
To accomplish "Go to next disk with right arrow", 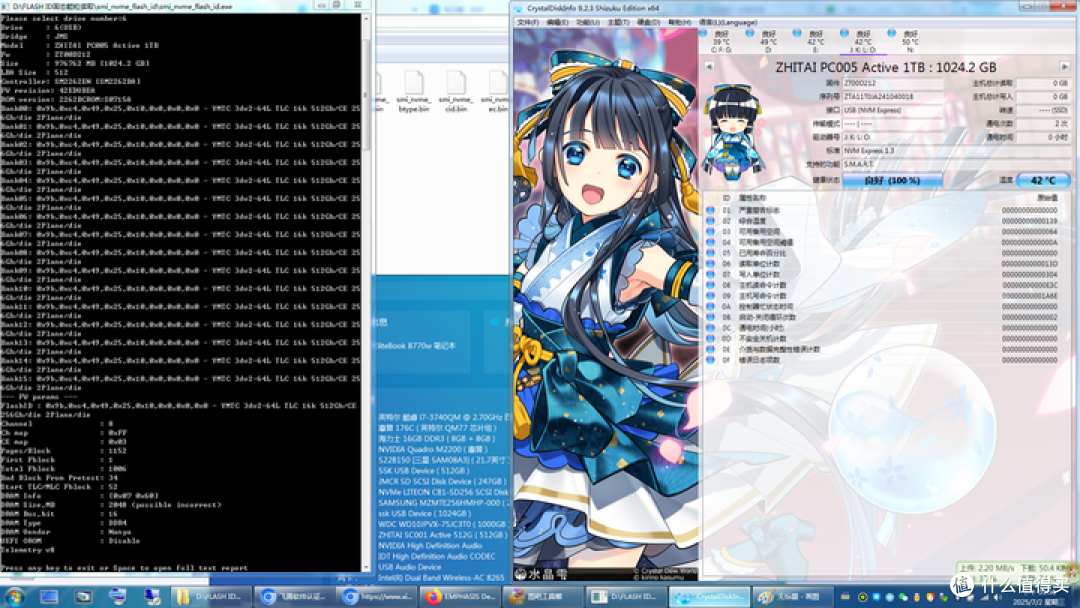I will click(1065, 67).
